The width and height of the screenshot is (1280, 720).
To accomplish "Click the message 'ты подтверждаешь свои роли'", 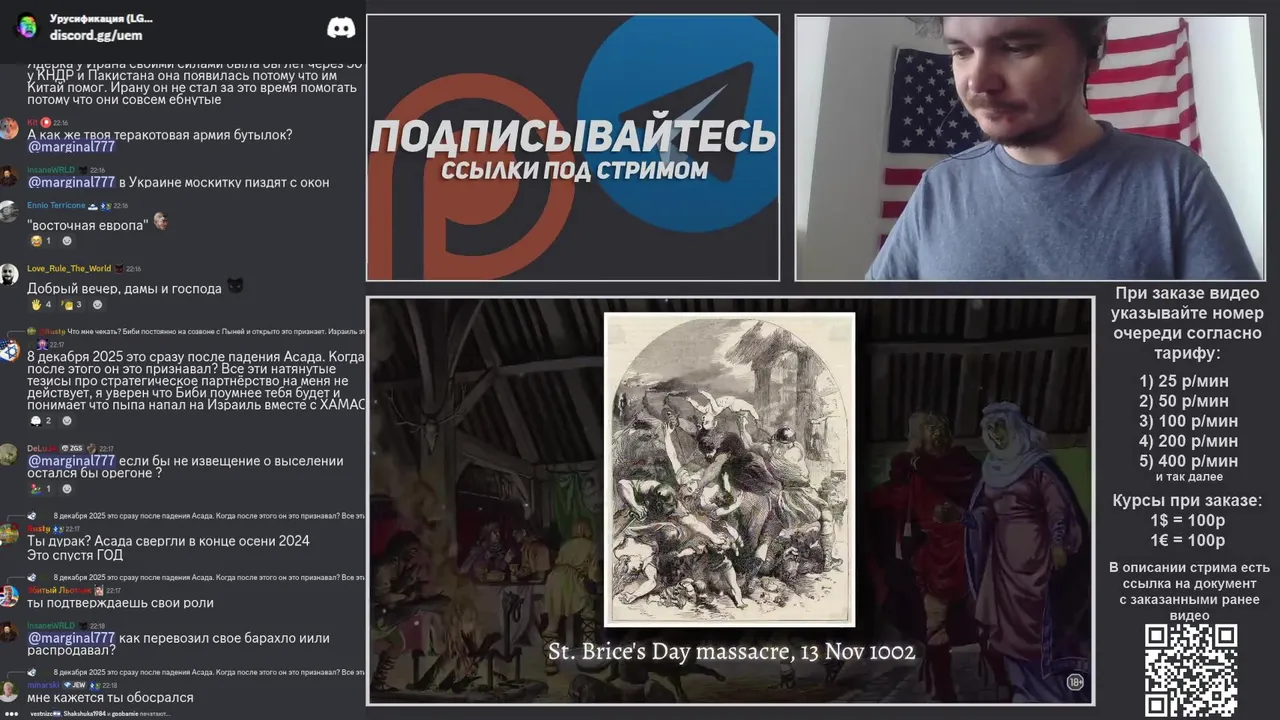I will pyautogui.click(x=120, y=603).
